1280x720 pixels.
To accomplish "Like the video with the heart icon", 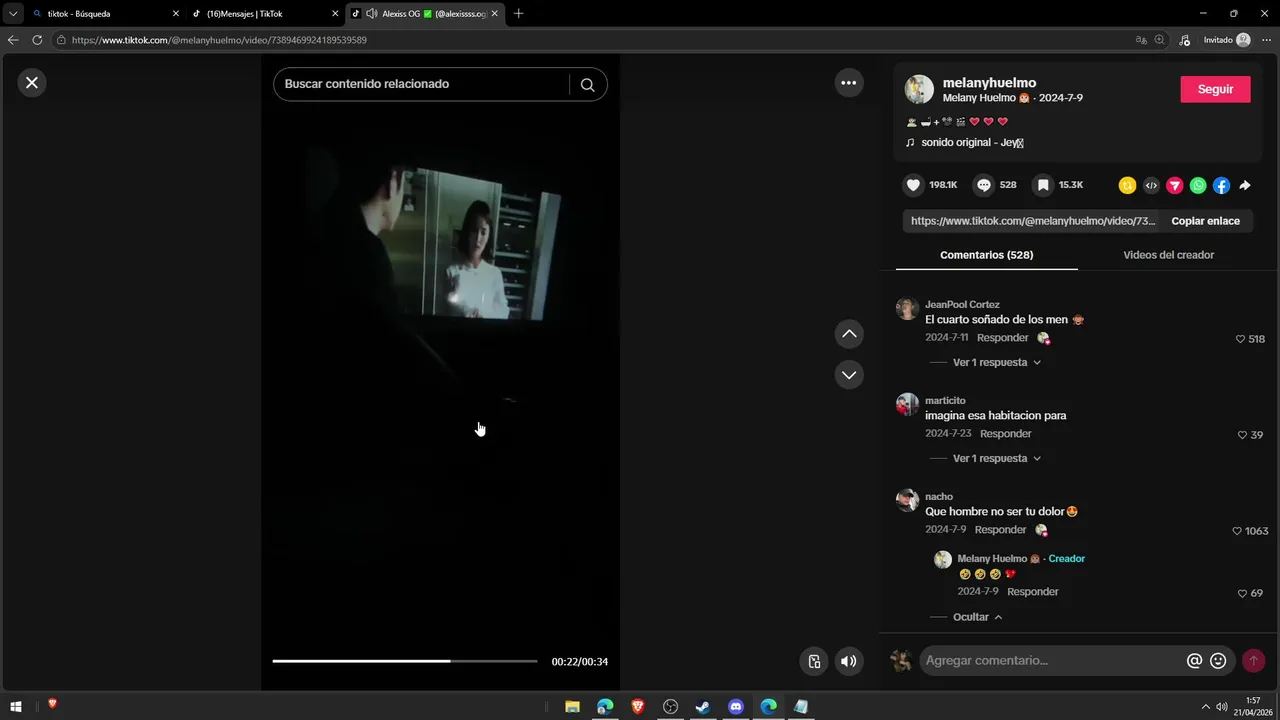I will [x=913, y=185].
